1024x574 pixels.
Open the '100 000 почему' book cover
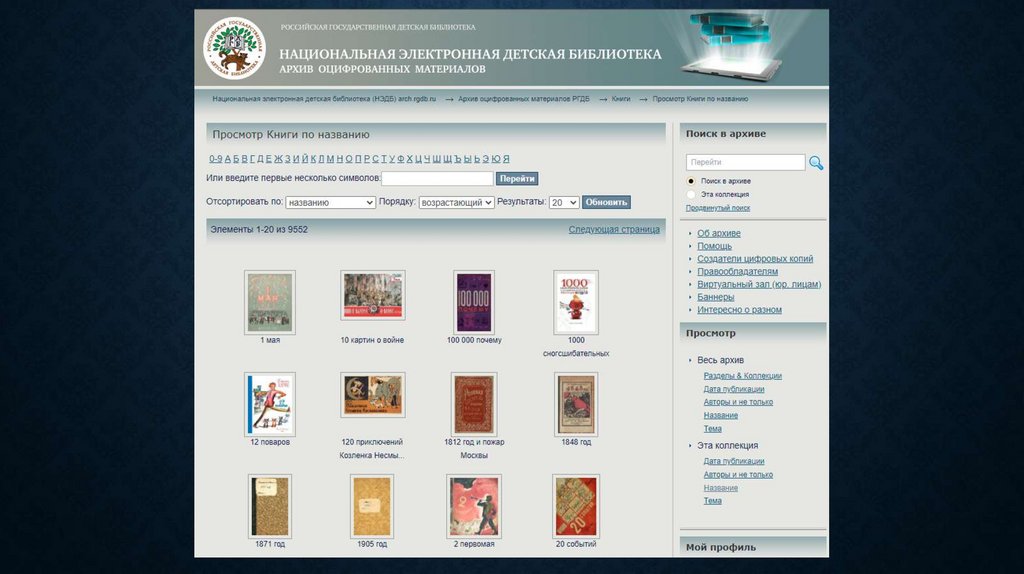click(x=474, y=302)
